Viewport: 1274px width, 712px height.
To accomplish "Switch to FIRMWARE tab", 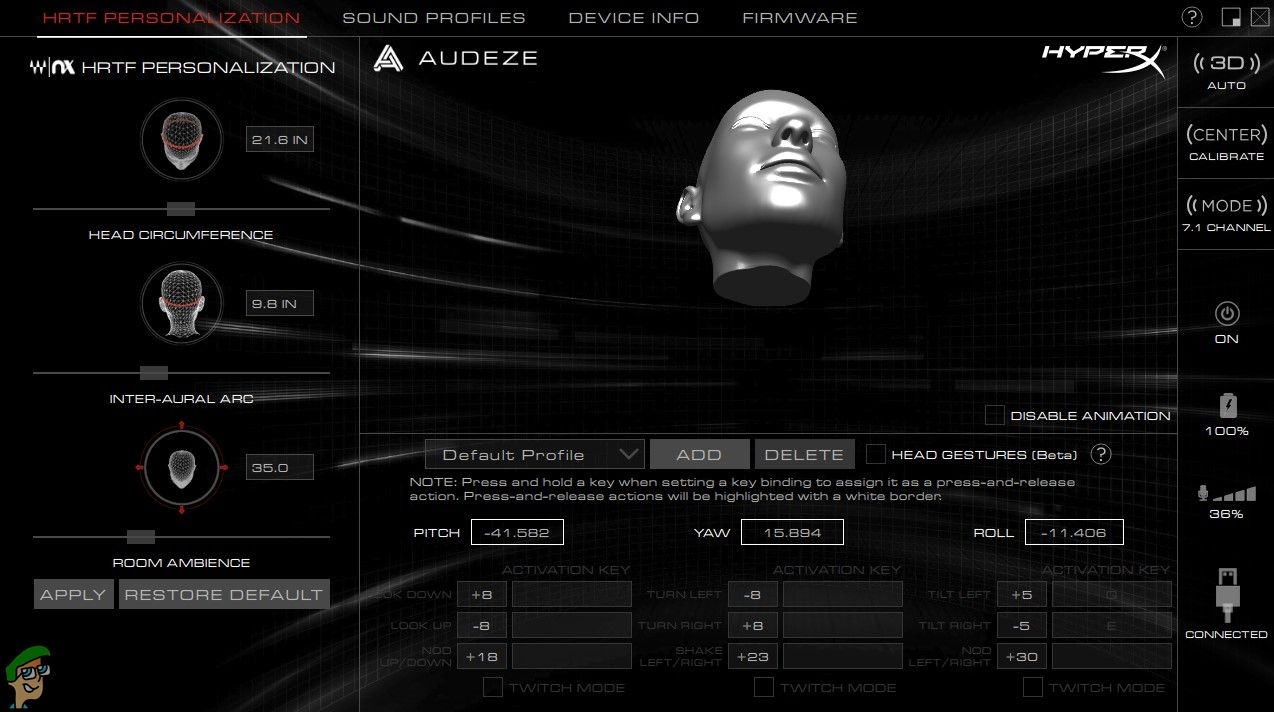I will click(800, 18).
